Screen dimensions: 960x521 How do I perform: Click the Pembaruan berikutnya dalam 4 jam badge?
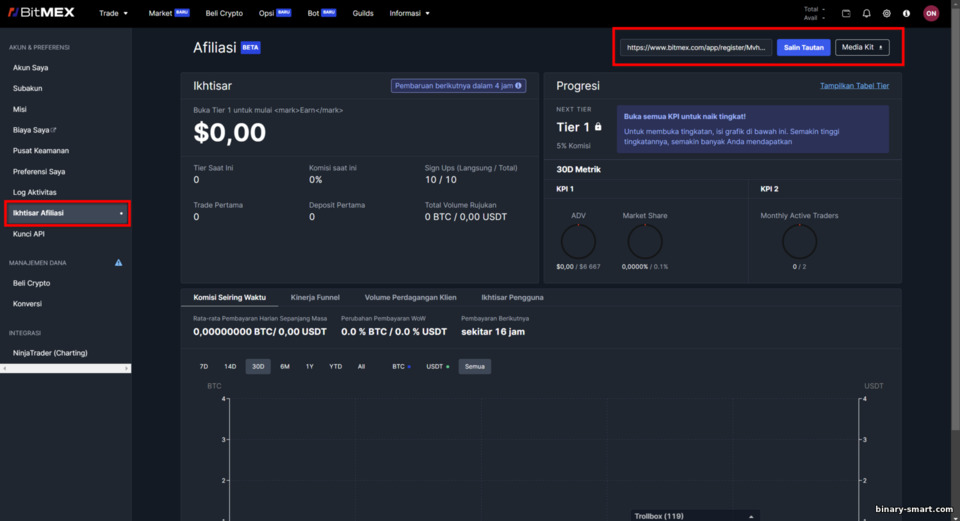pyautogui.click(x=458, y=86)
